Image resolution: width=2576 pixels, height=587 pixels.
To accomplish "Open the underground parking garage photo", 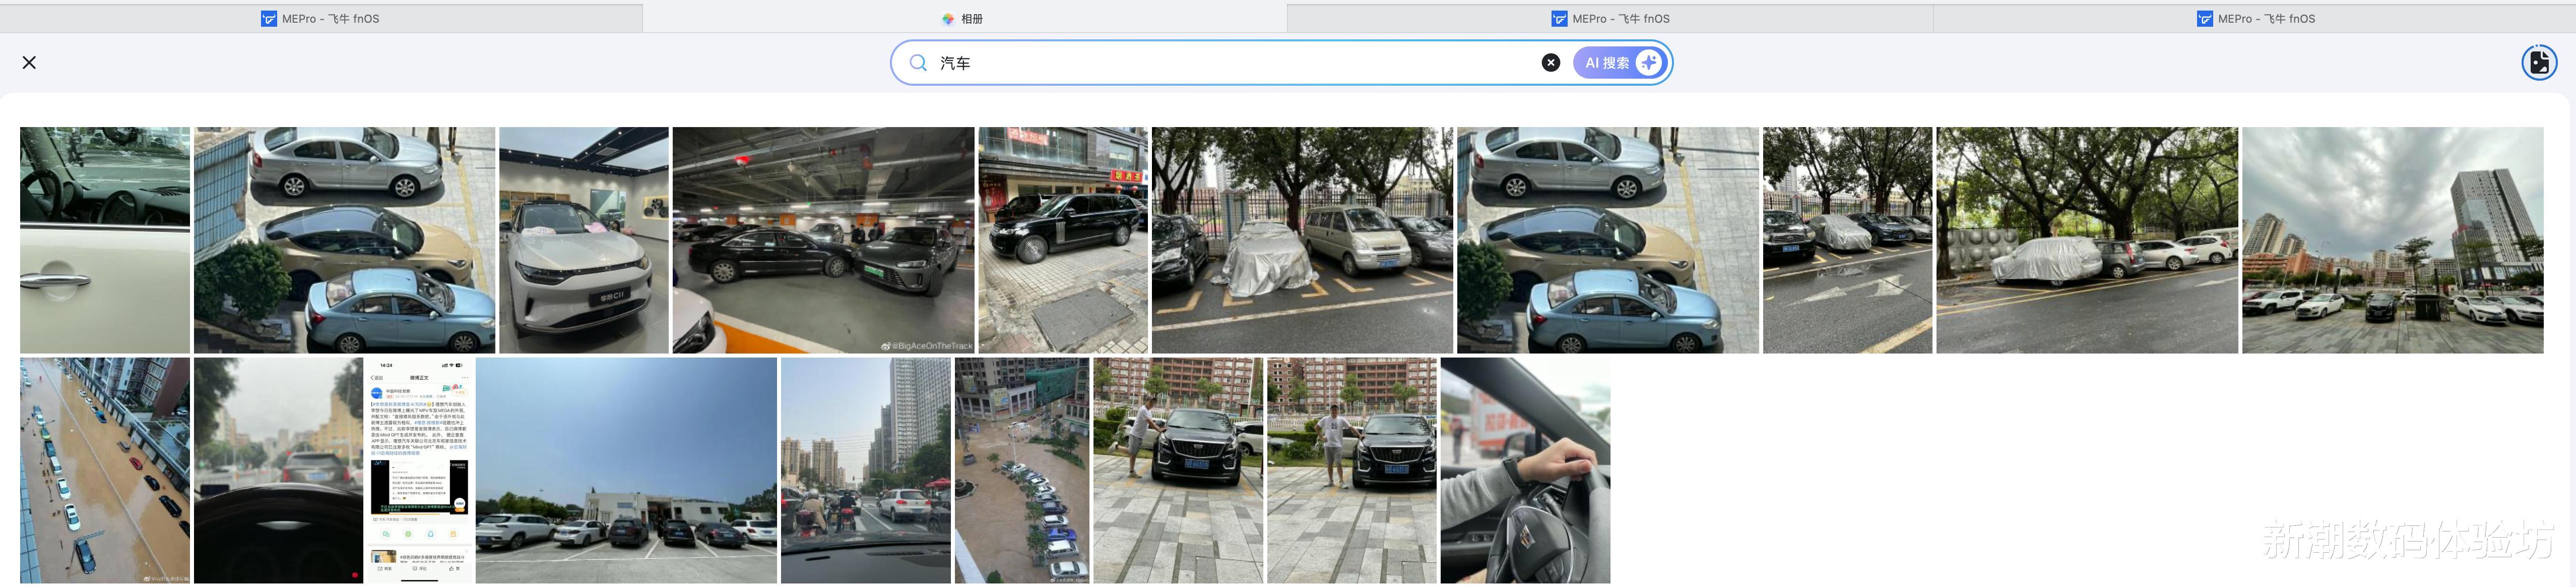I will (822, 240).
